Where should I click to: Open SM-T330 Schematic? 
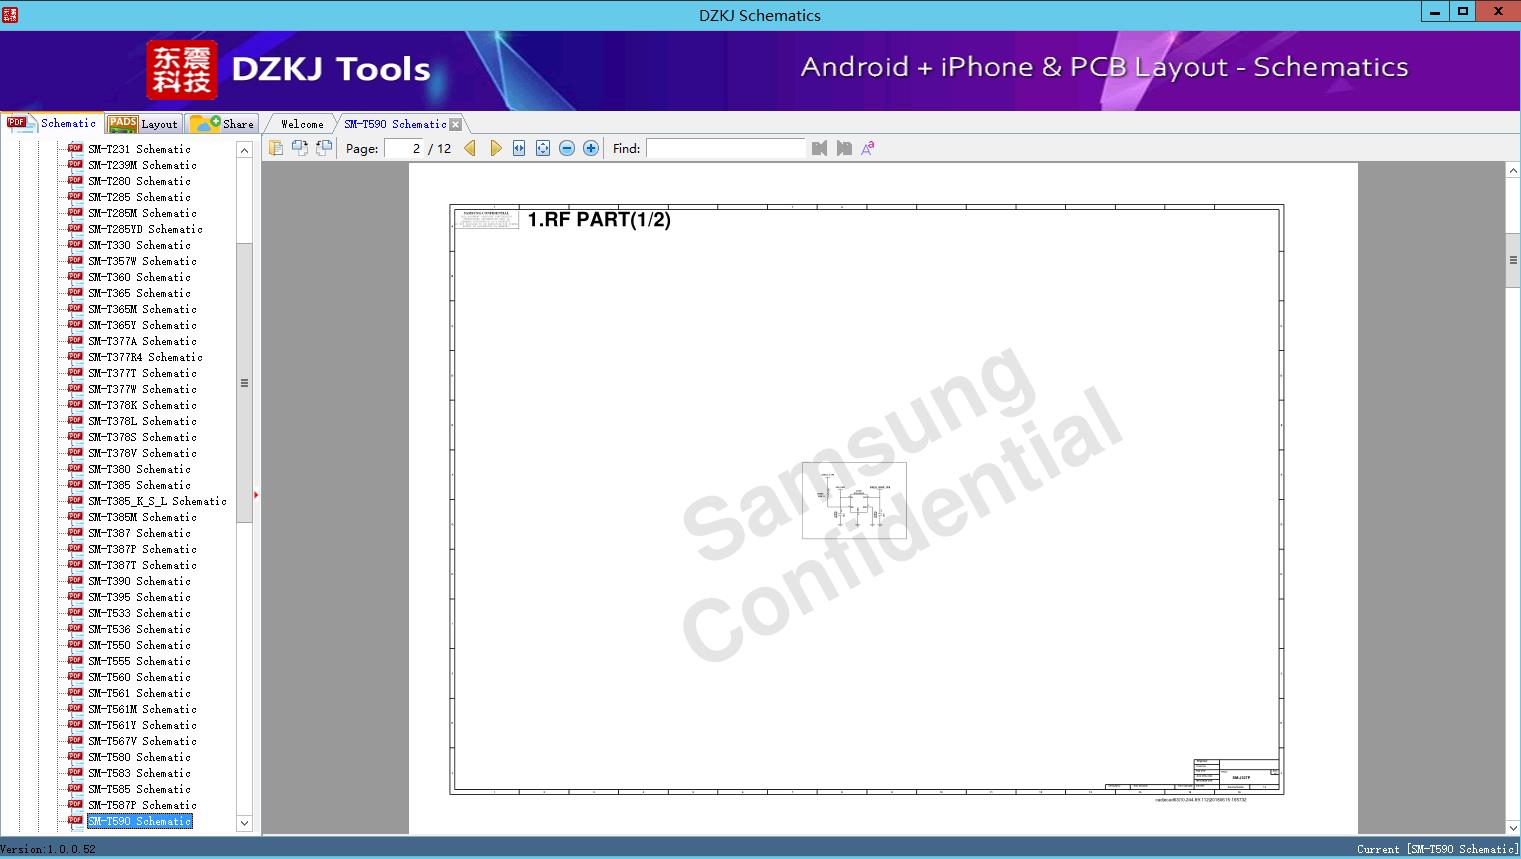click(139, 245)
